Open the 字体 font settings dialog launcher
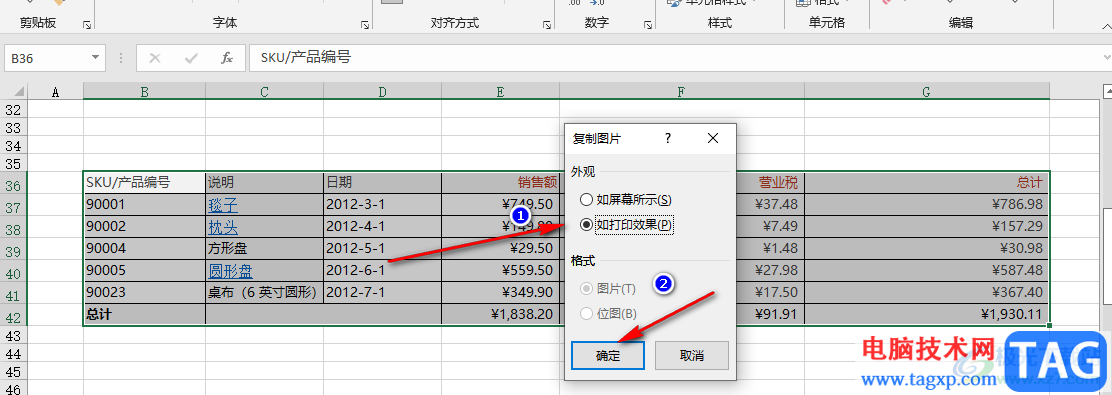 [365, 25]
